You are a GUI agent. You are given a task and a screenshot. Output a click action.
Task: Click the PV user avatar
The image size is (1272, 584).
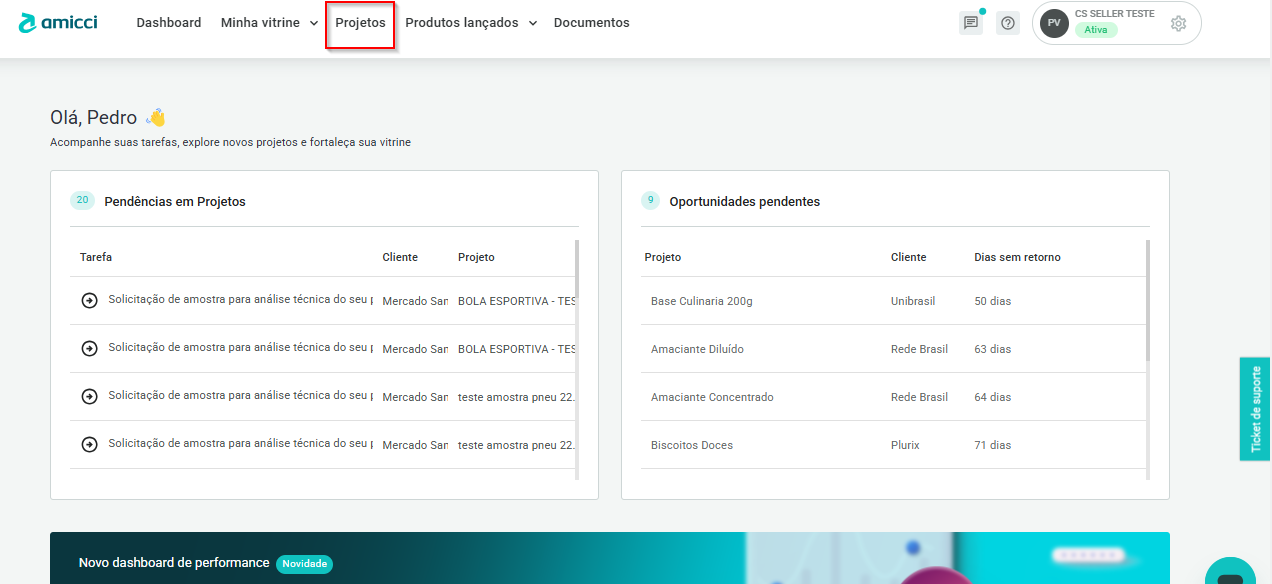(x=1054, y=23)
